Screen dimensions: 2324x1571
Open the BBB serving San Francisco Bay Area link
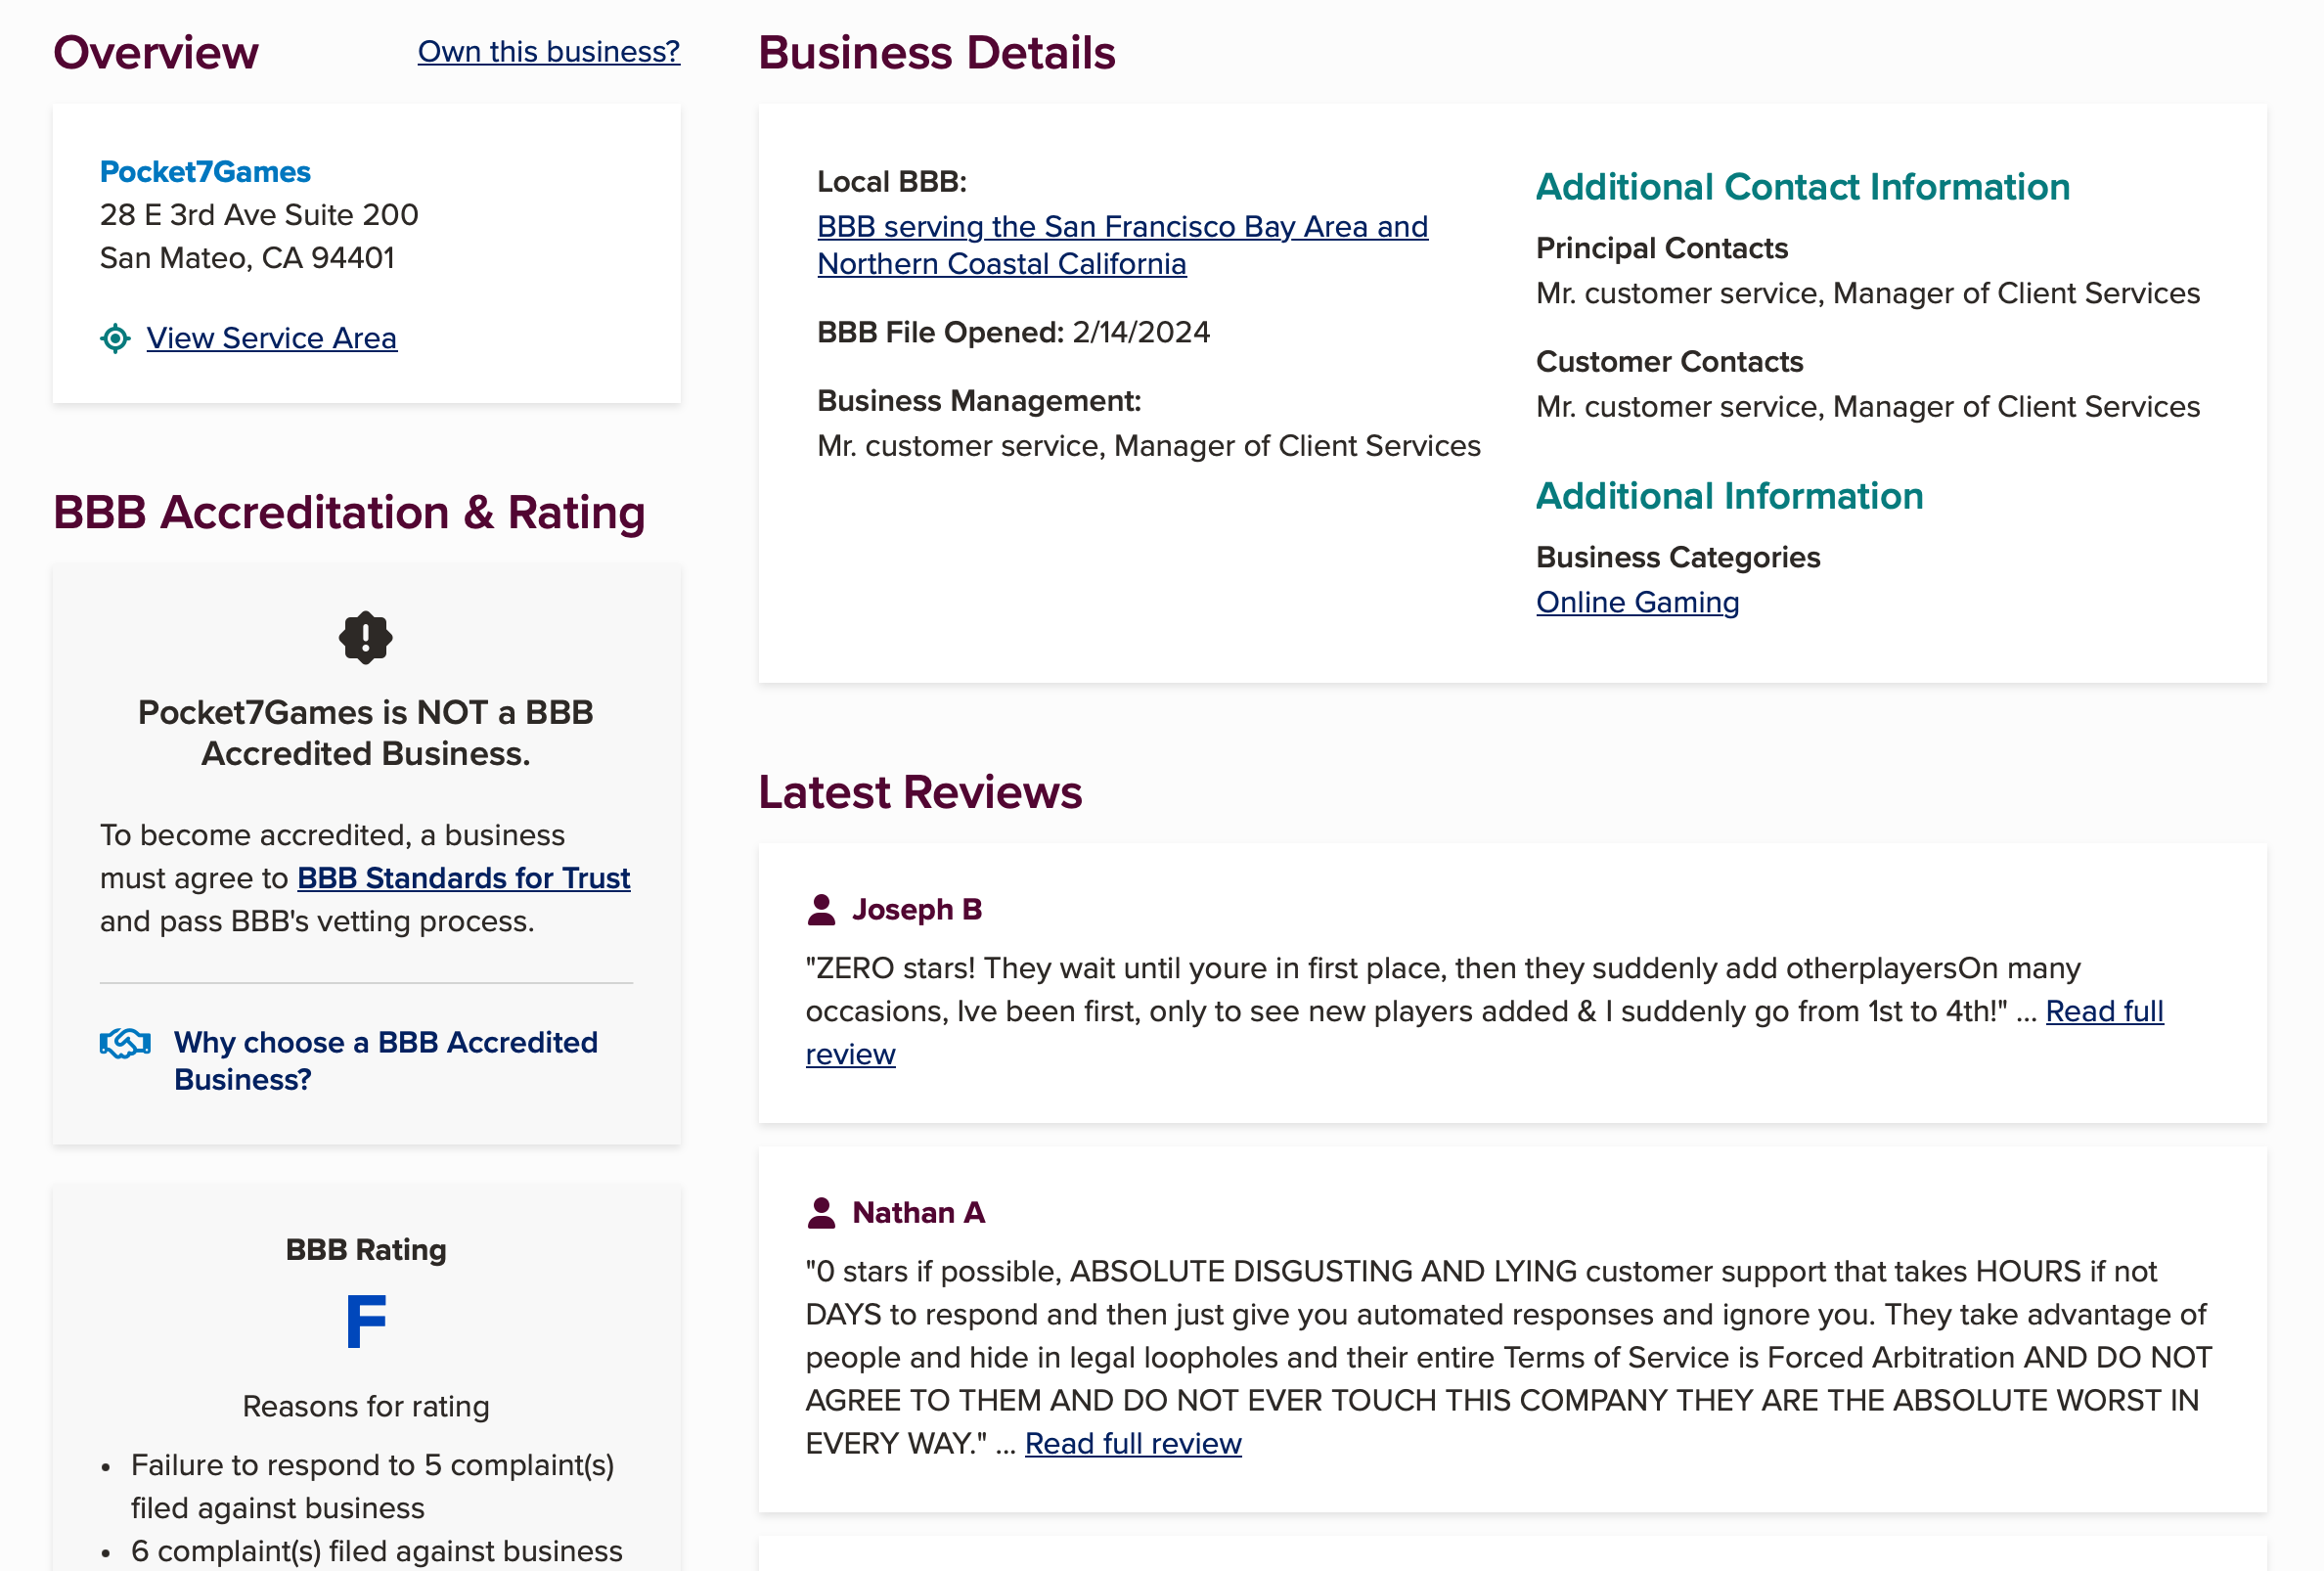click(1122, 244)
